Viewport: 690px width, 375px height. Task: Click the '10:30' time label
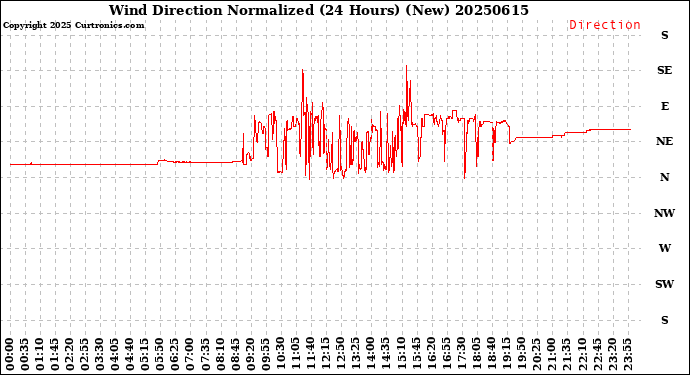280,354
